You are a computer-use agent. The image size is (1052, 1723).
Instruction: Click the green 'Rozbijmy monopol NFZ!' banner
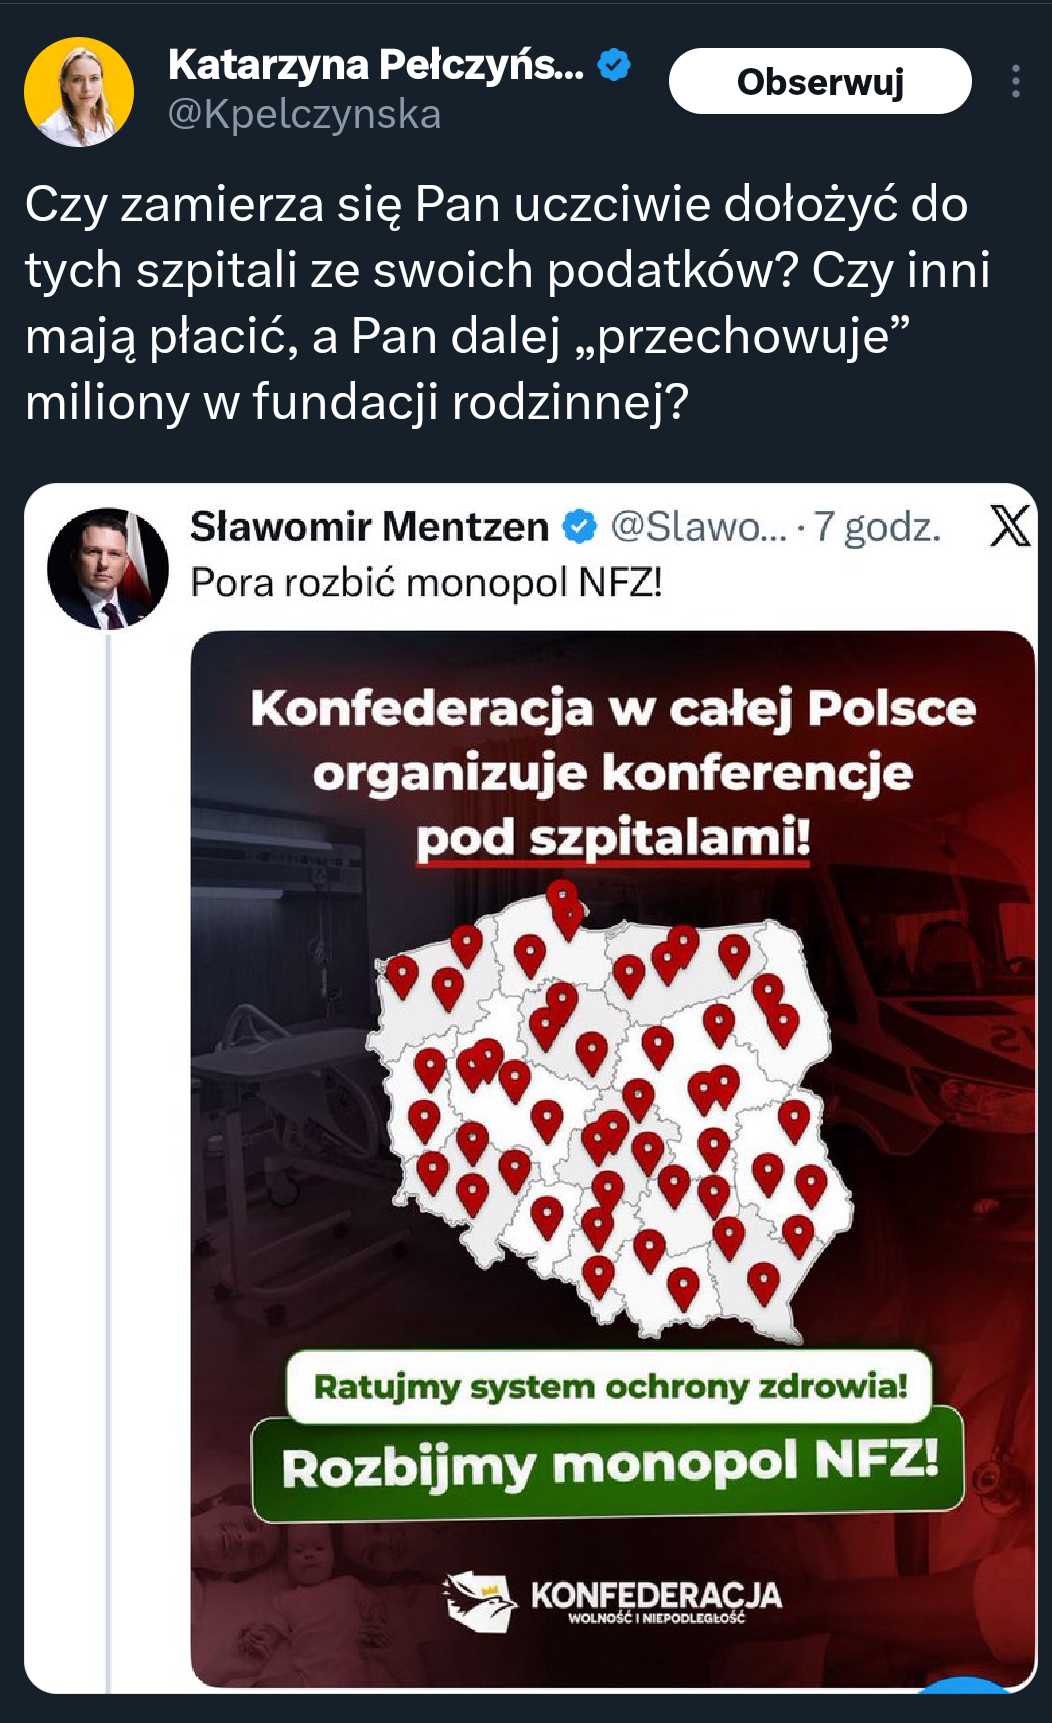[608, 1465]
